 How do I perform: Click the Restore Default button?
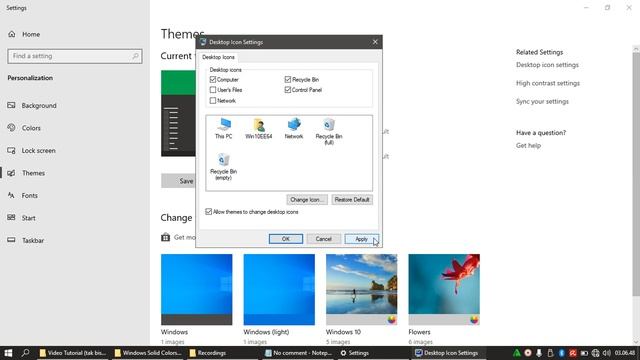(352, 200)
